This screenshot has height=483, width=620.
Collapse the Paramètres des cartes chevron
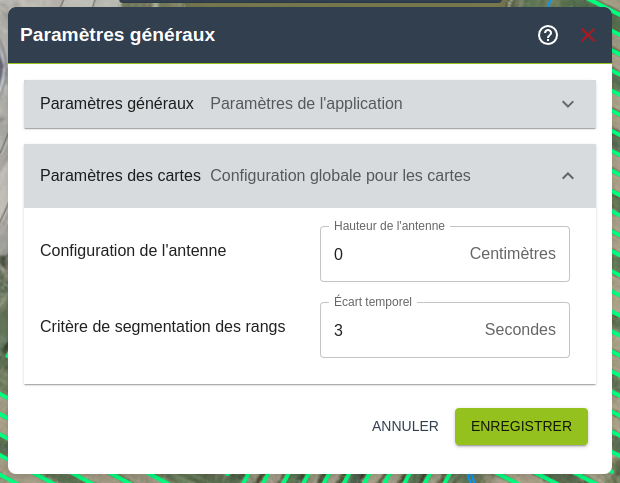pyautogui.click(x=568, y=176)
